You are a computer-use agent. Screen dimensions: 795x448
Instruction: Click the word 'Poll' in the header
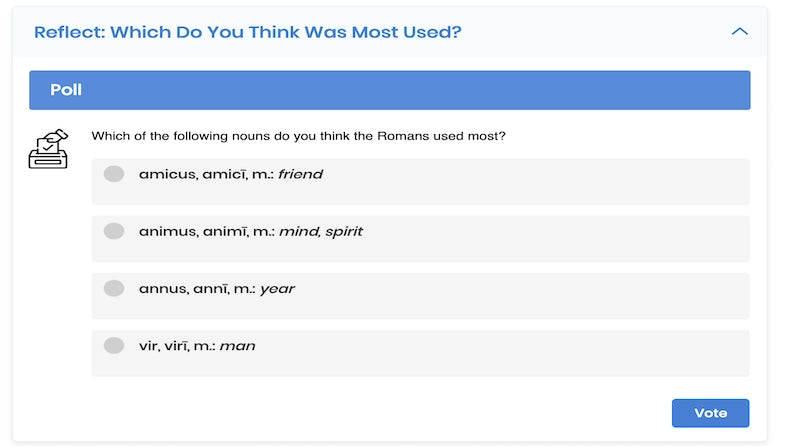(66, 90)
